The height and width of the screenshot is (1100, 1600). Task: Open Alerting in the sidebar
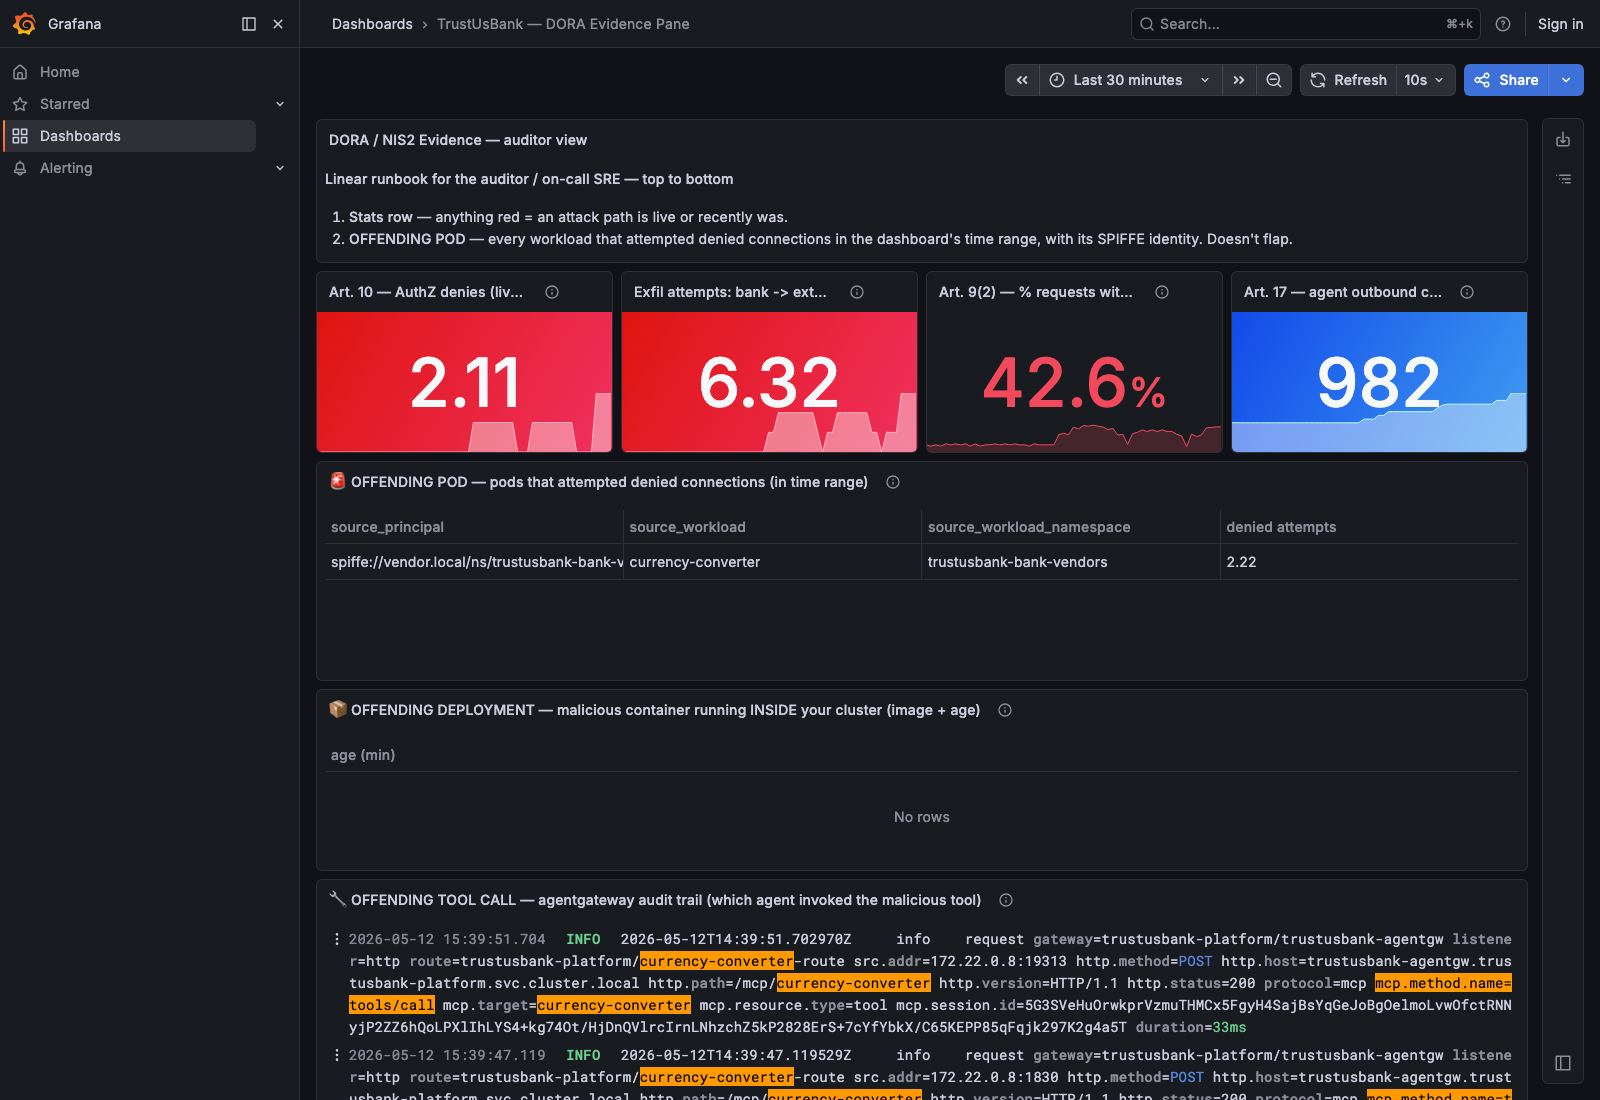coord(66,168)
